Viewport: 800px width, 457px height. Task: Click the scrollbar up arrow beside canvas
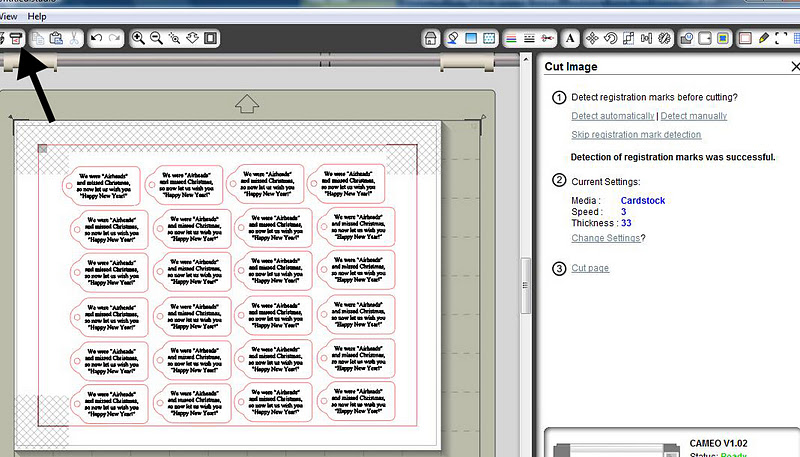point(526,60)
